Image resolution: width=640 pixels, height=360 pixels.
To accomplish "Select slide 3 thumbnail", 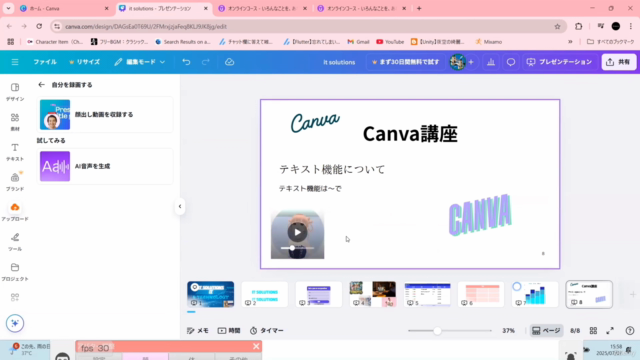I will (318, 294).
